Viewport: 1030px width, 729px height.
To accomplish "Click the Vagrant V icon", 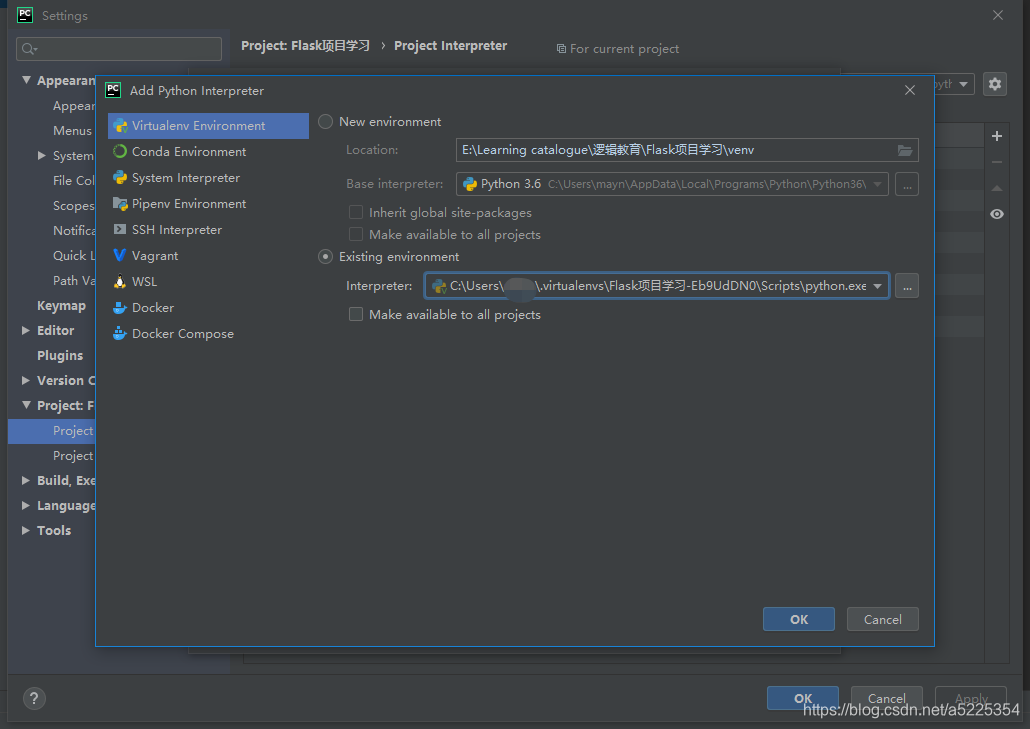I will (120, 255).
